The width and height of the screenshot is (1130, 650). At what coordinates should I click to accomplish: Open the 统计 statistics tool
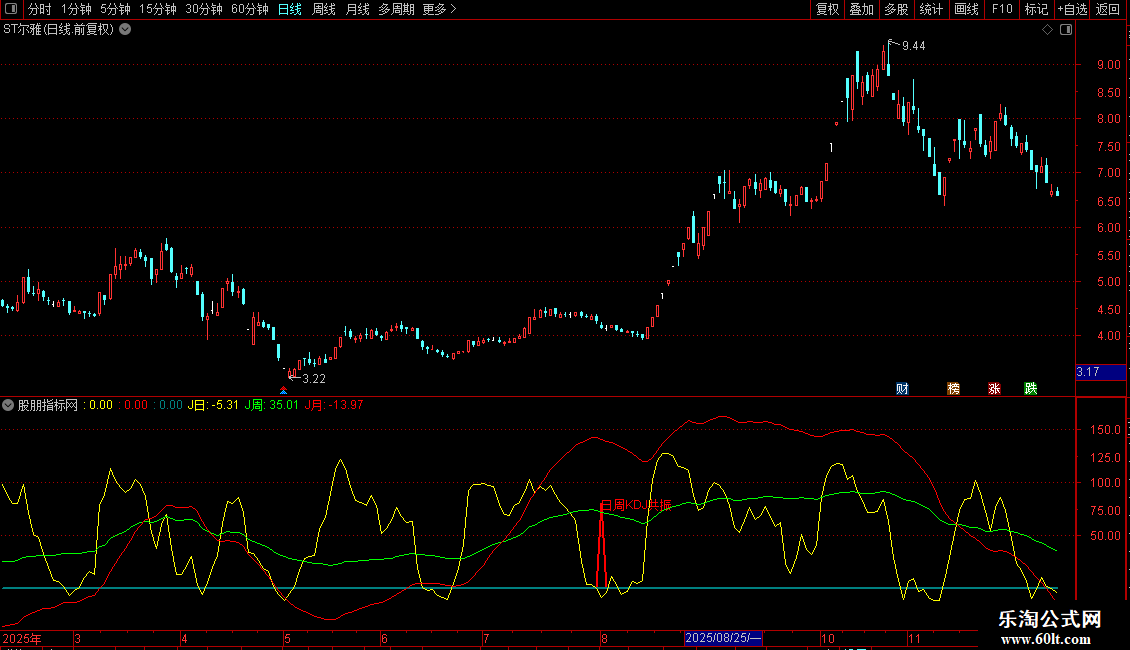[931, 9]
